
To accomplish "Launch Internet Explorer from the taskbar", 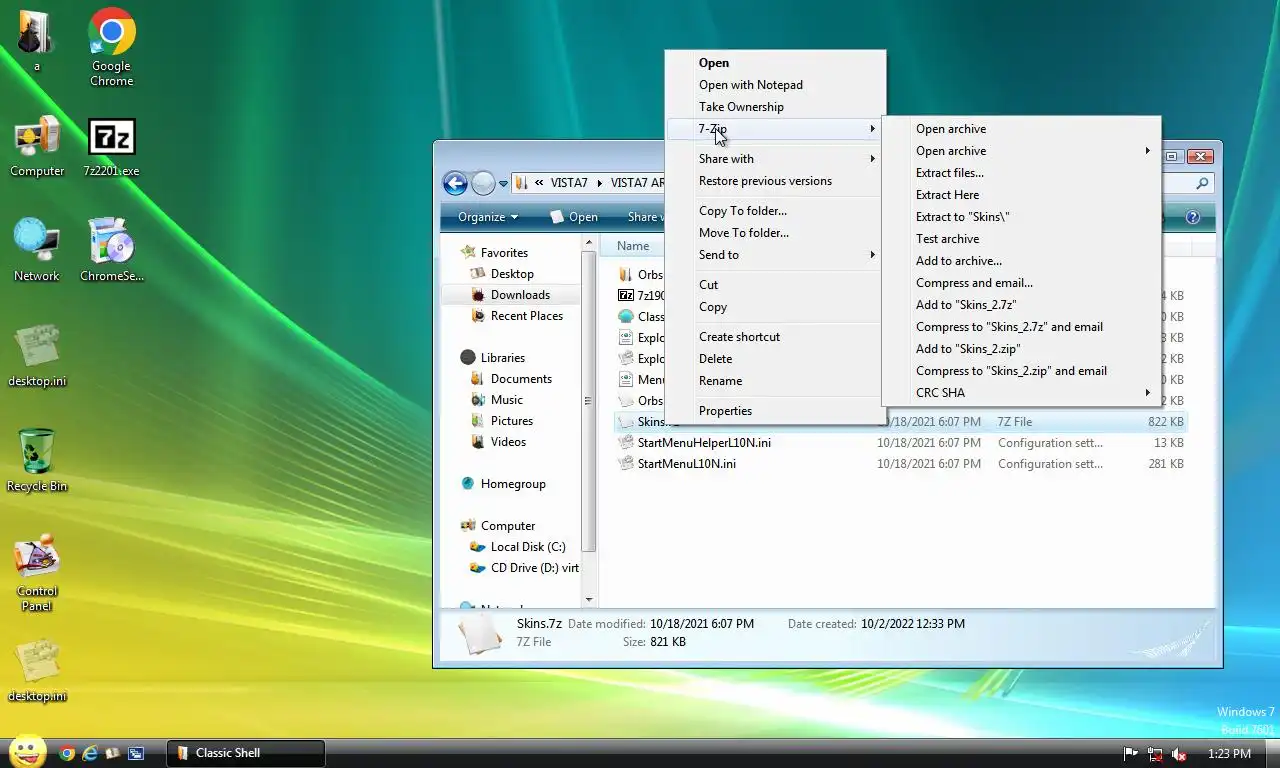I will pyautogui.click(x=90, y=753).
